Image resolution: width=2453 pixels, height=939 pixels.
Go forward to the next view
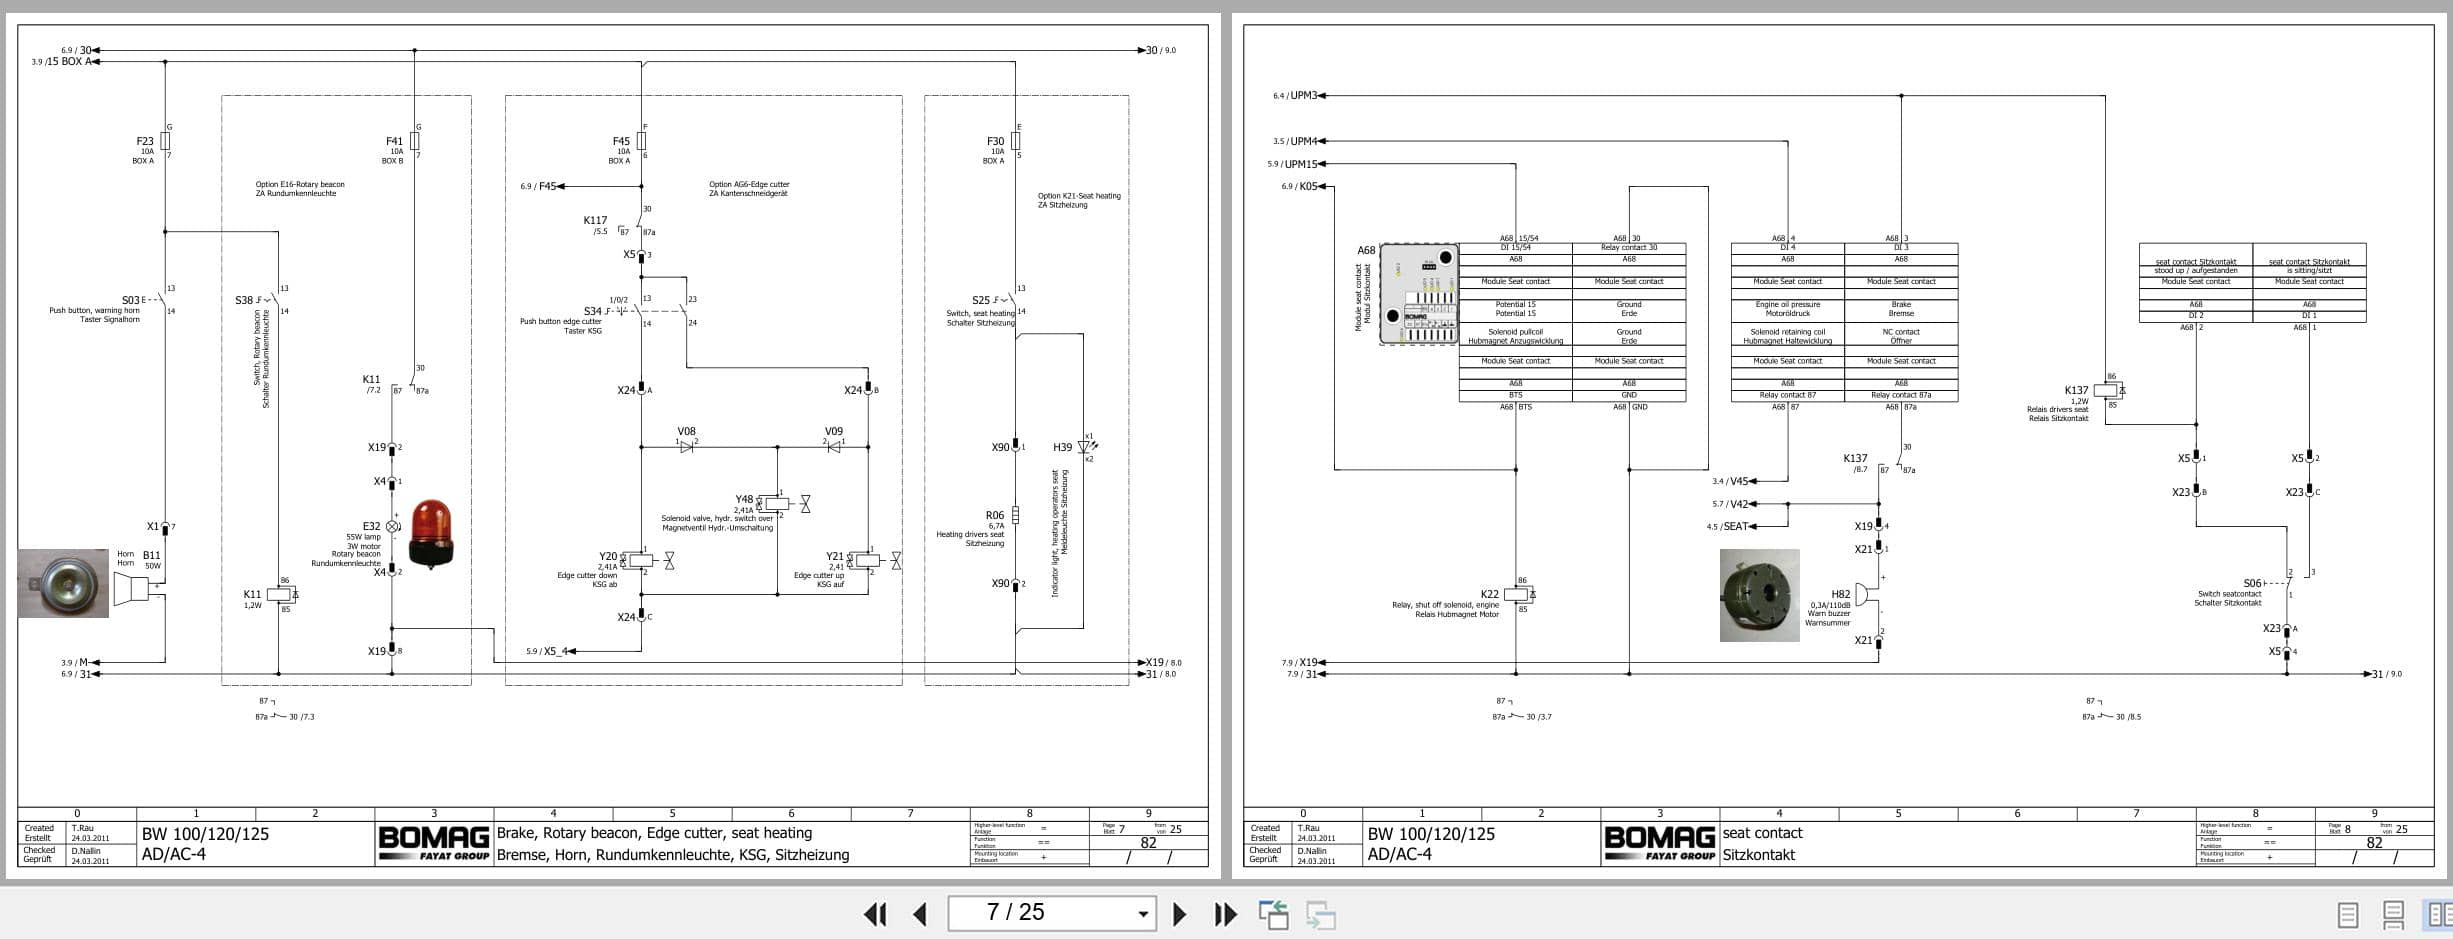(1320, 913)
